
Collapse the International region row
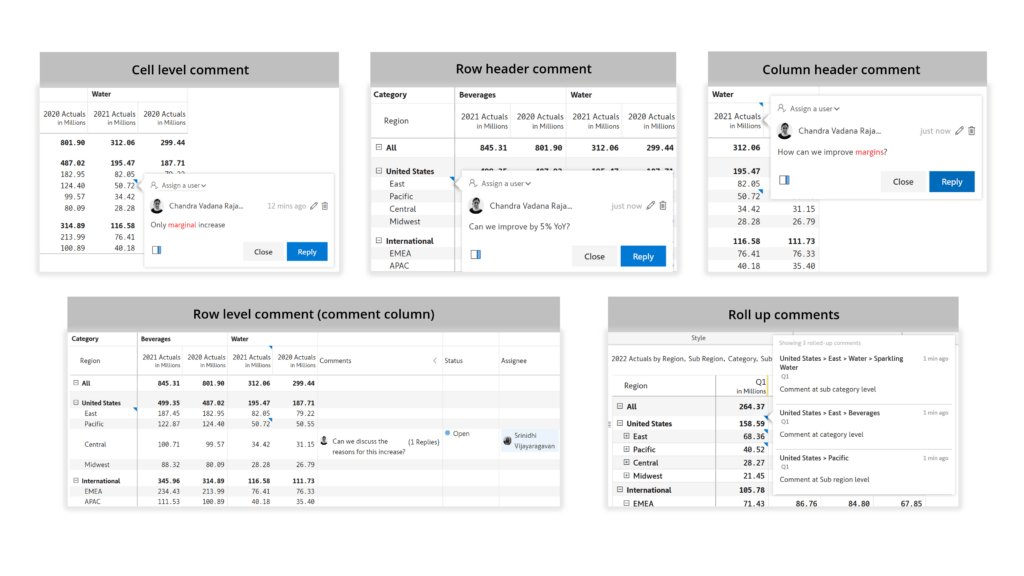click(x=618, y=489)
